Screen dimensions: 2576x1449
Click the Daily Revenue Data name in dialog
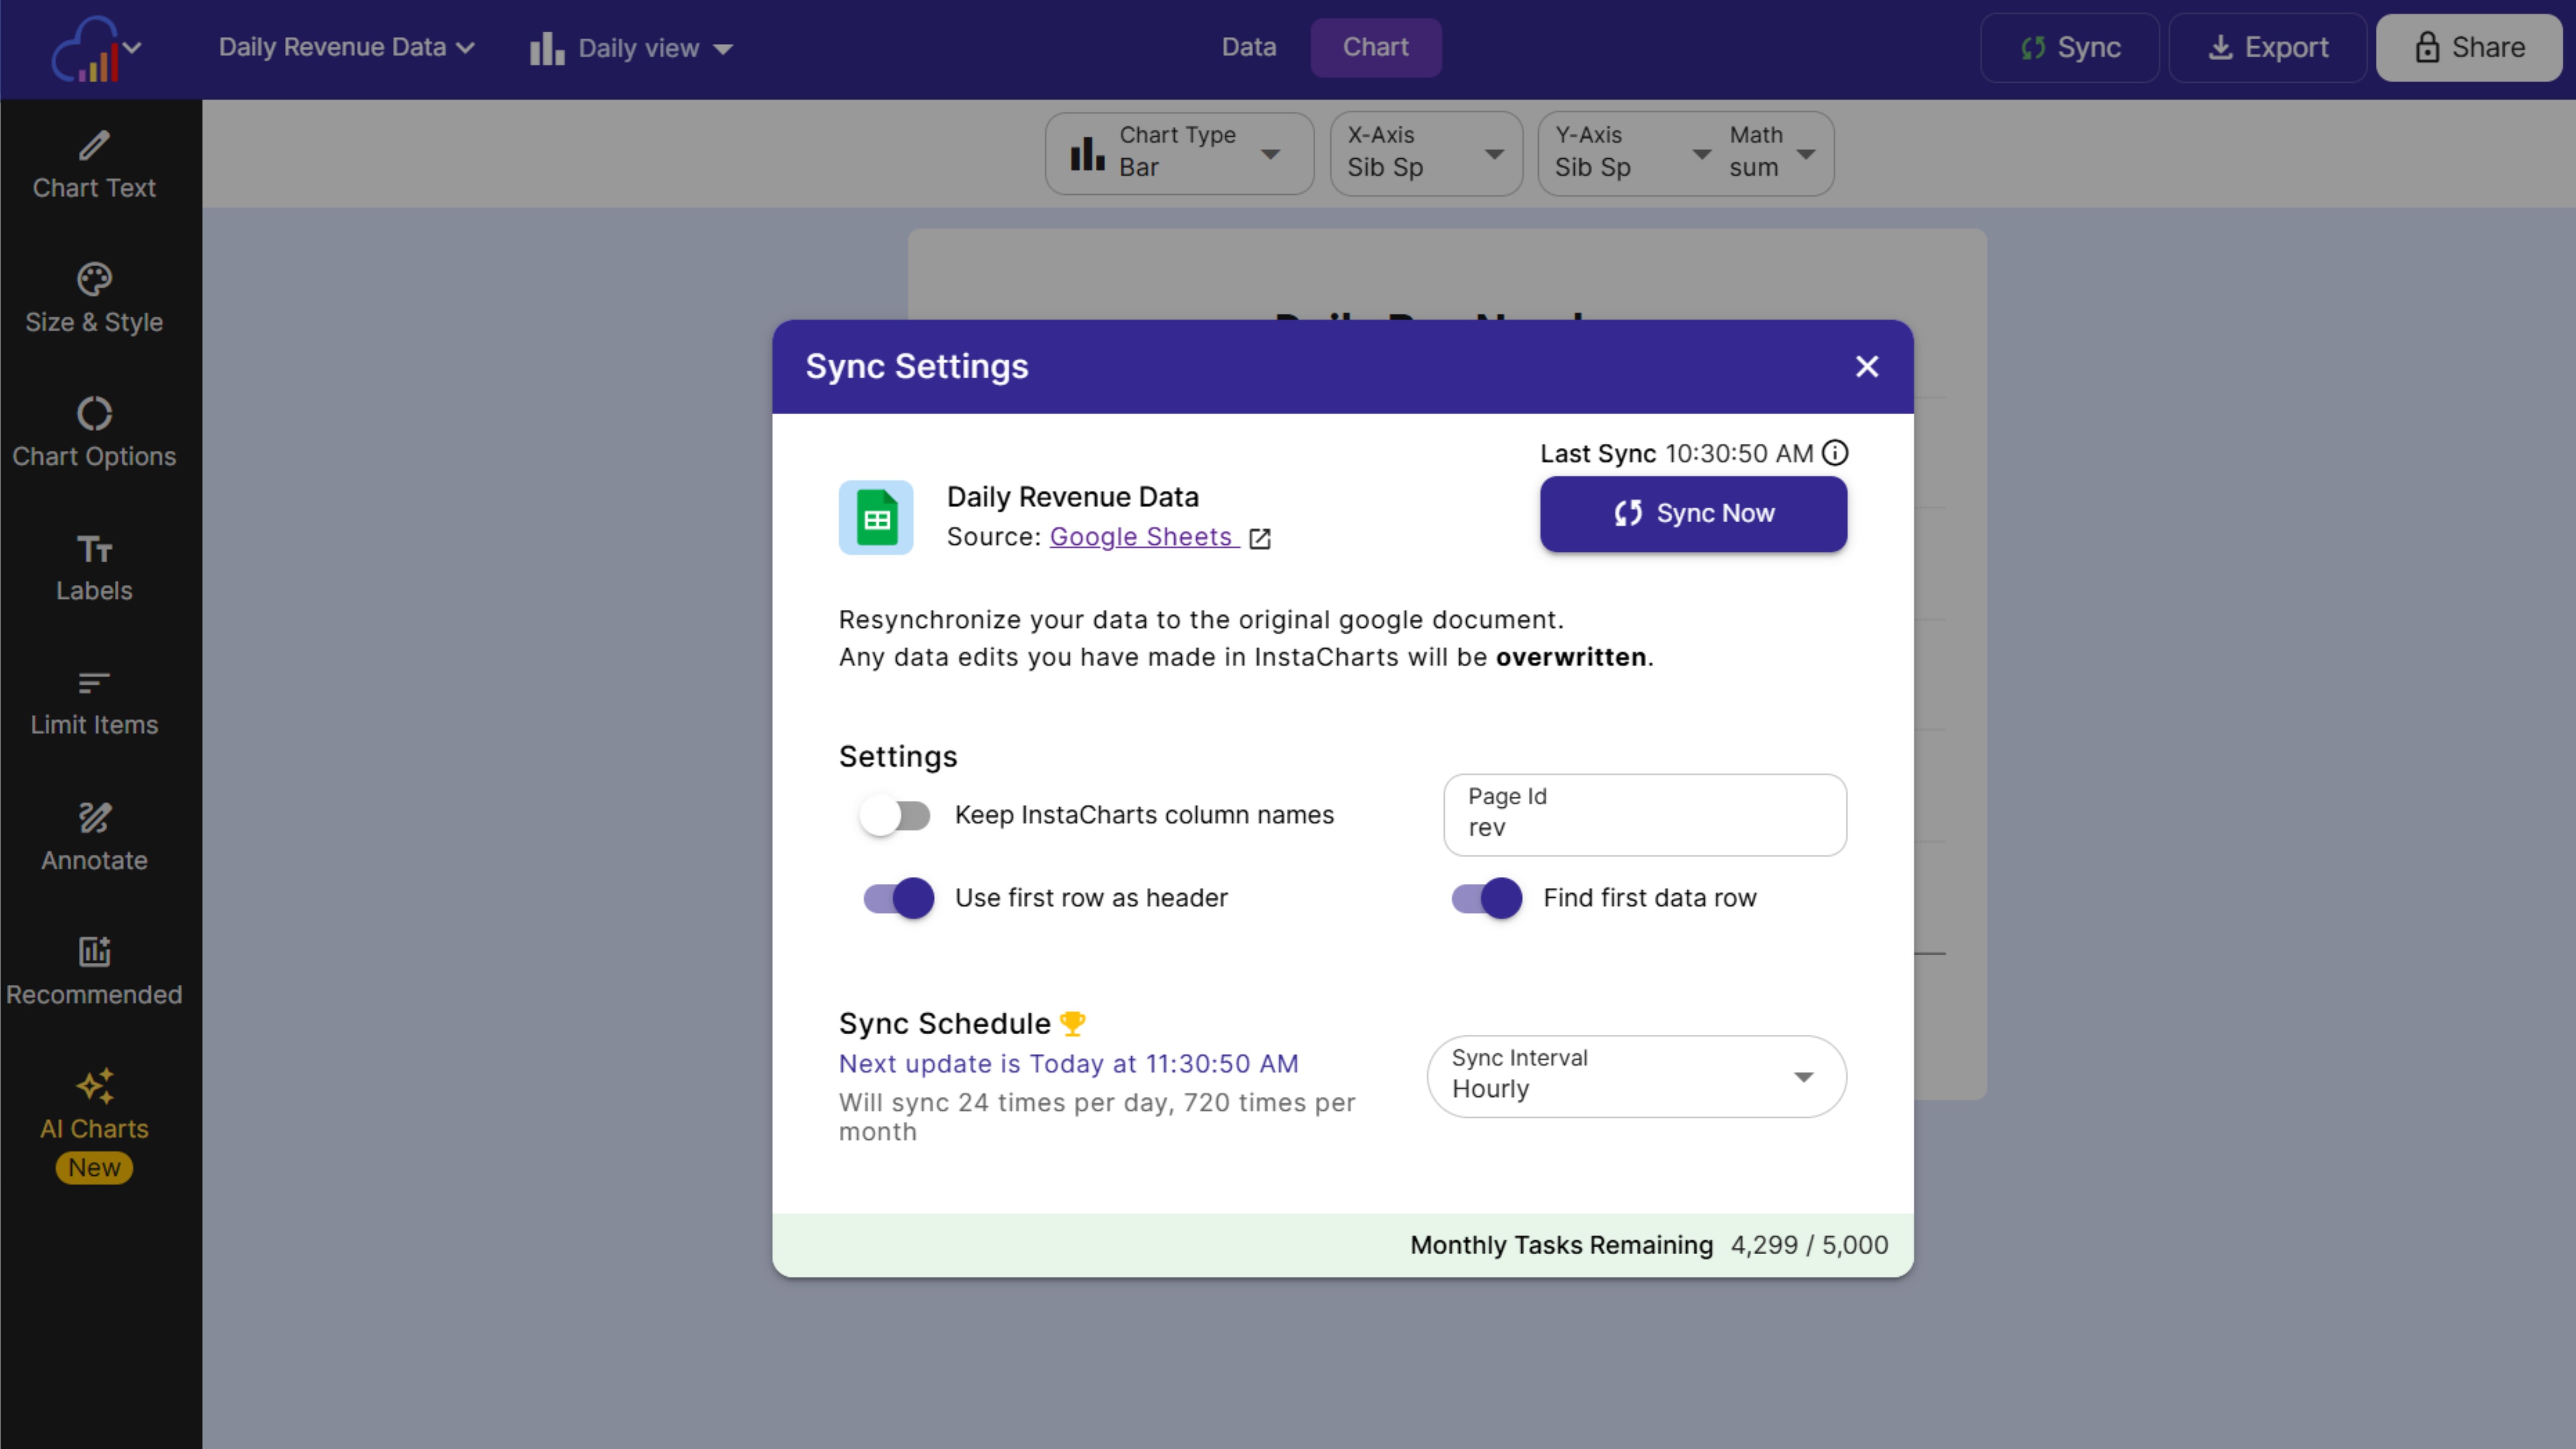(x=1072, y=497)
